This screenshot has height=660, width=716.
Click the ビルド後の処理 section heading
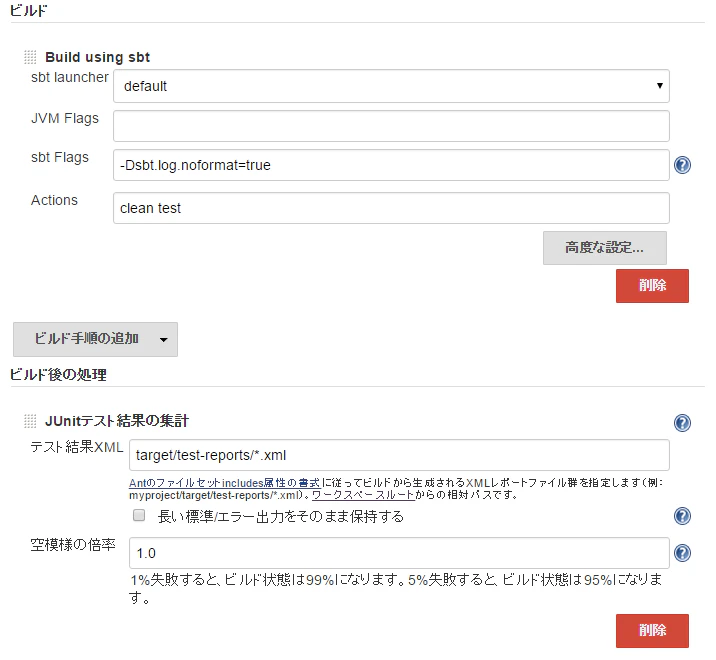tap(58, 375)
